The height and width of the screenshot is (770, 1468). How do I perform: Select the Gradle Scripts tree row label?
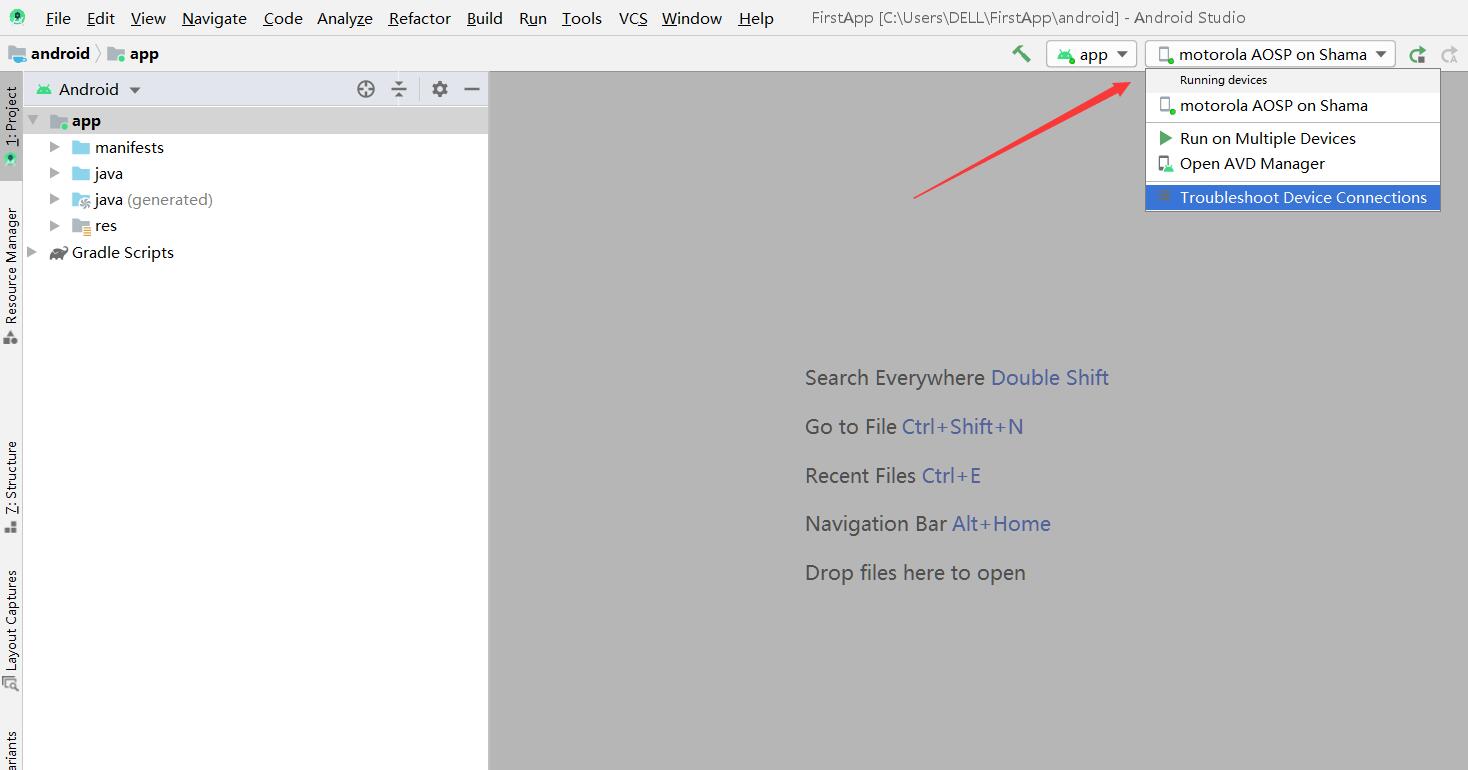tap(123, 252)
